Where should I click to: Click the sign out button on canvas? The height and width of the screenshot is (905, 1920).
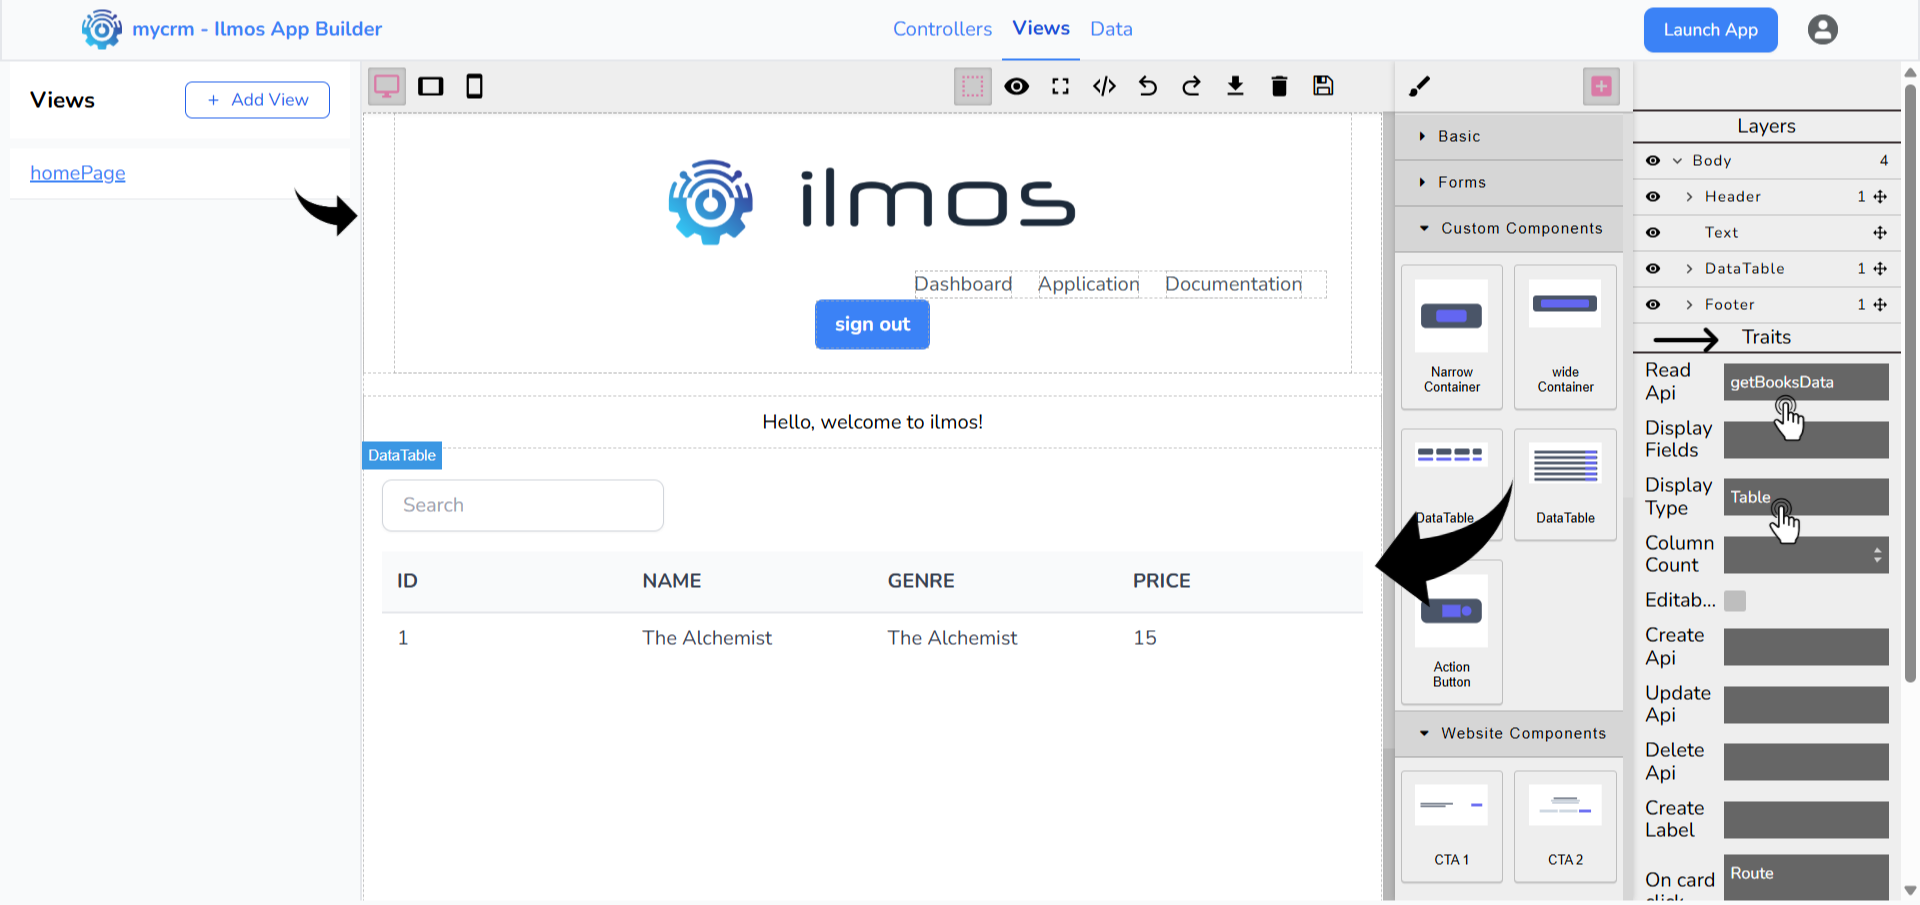(872, 325)
